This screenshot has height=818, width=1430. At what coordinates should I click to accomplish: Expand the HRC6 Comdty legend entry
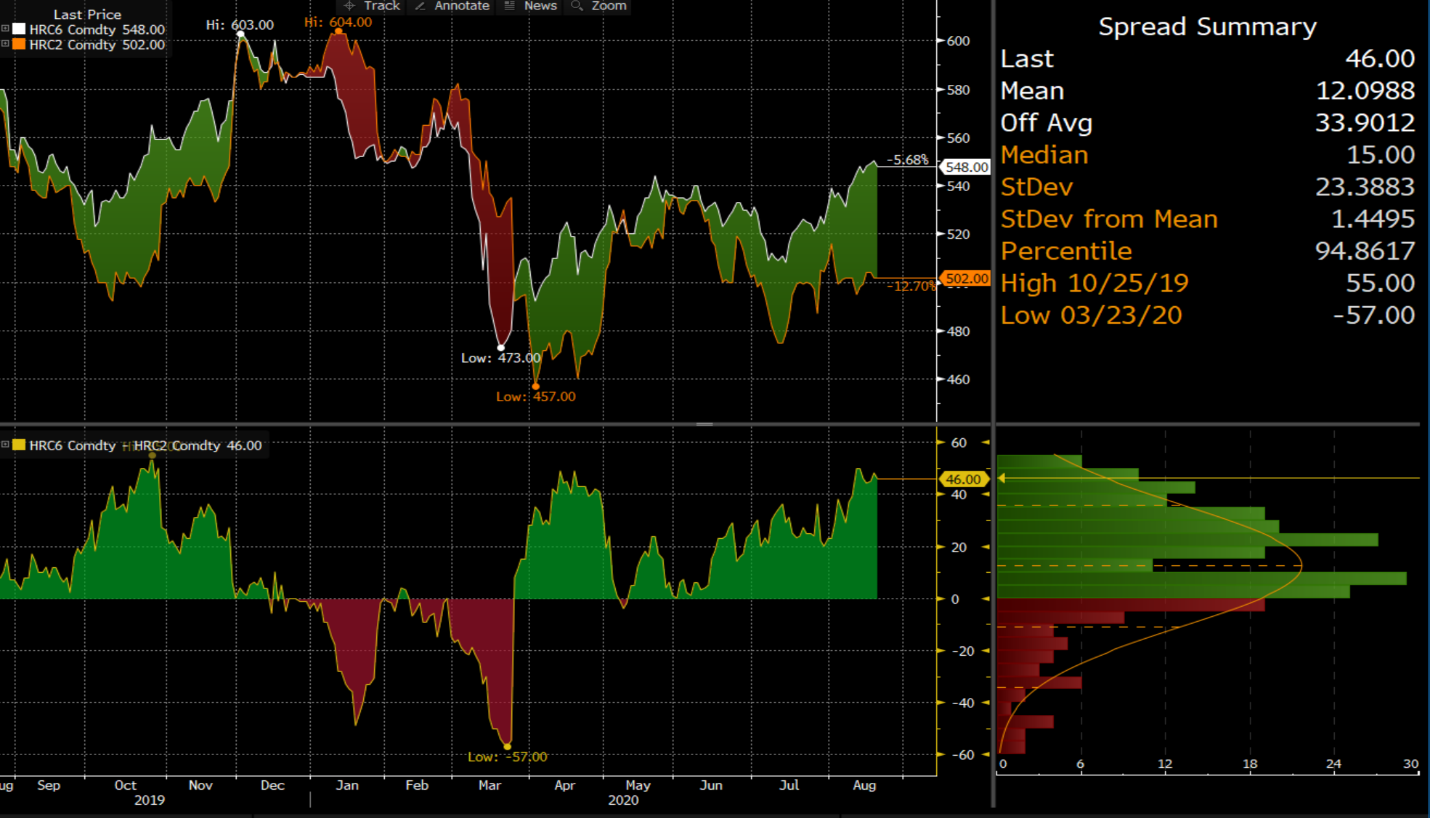pos(6,30)
